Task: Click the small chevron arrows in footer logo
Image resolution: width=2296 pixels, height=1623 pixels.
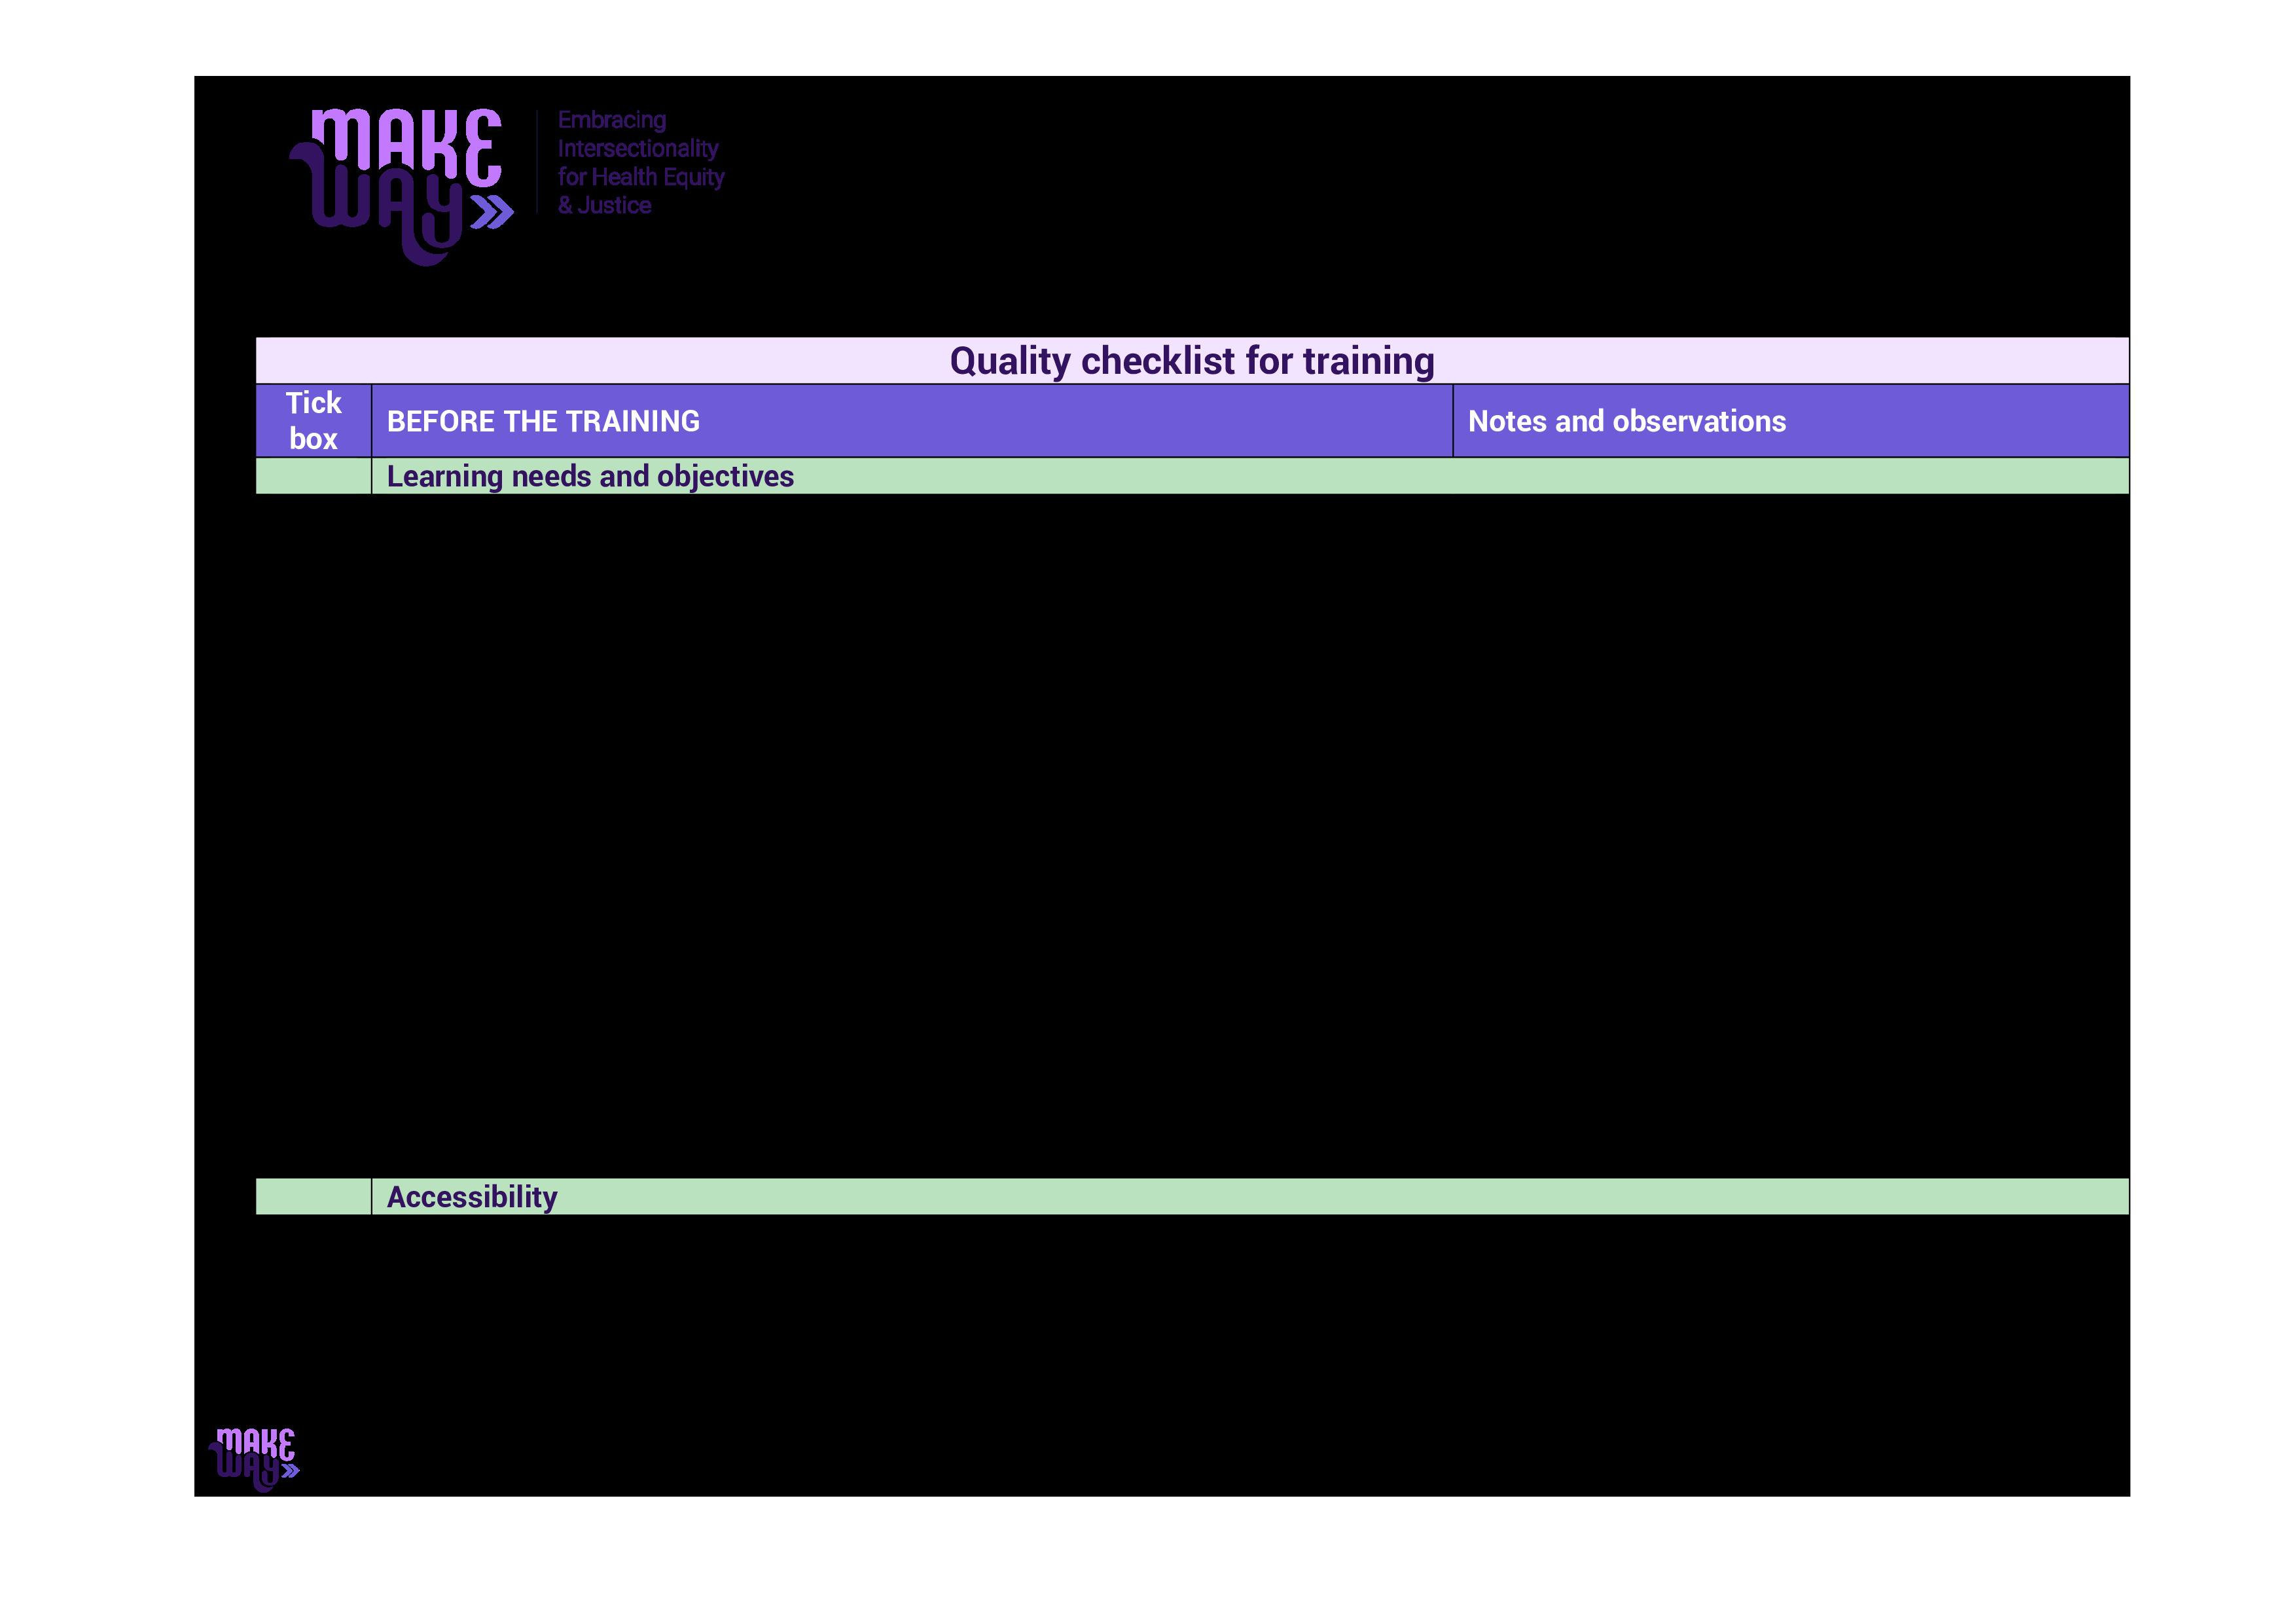Action: pos(291,1471)
